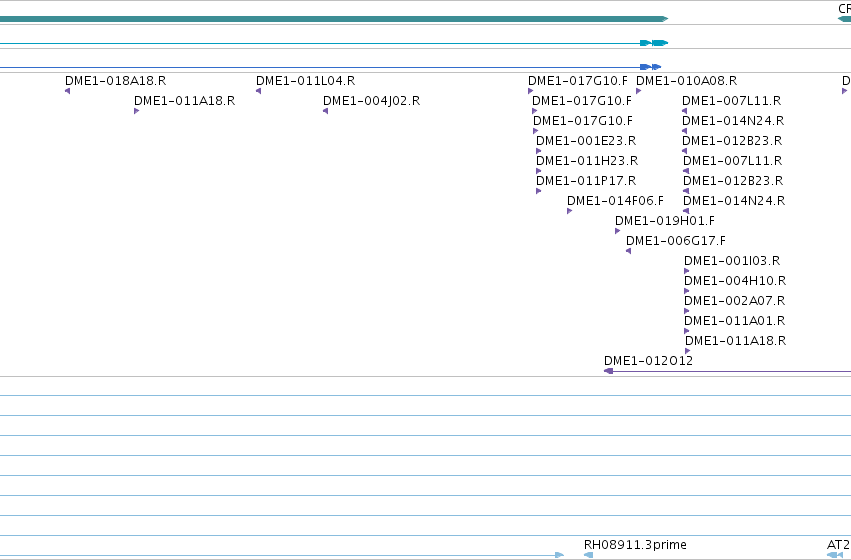Click the DME1-012O12 purple arrowhead
851x560 pixels.
608,371
